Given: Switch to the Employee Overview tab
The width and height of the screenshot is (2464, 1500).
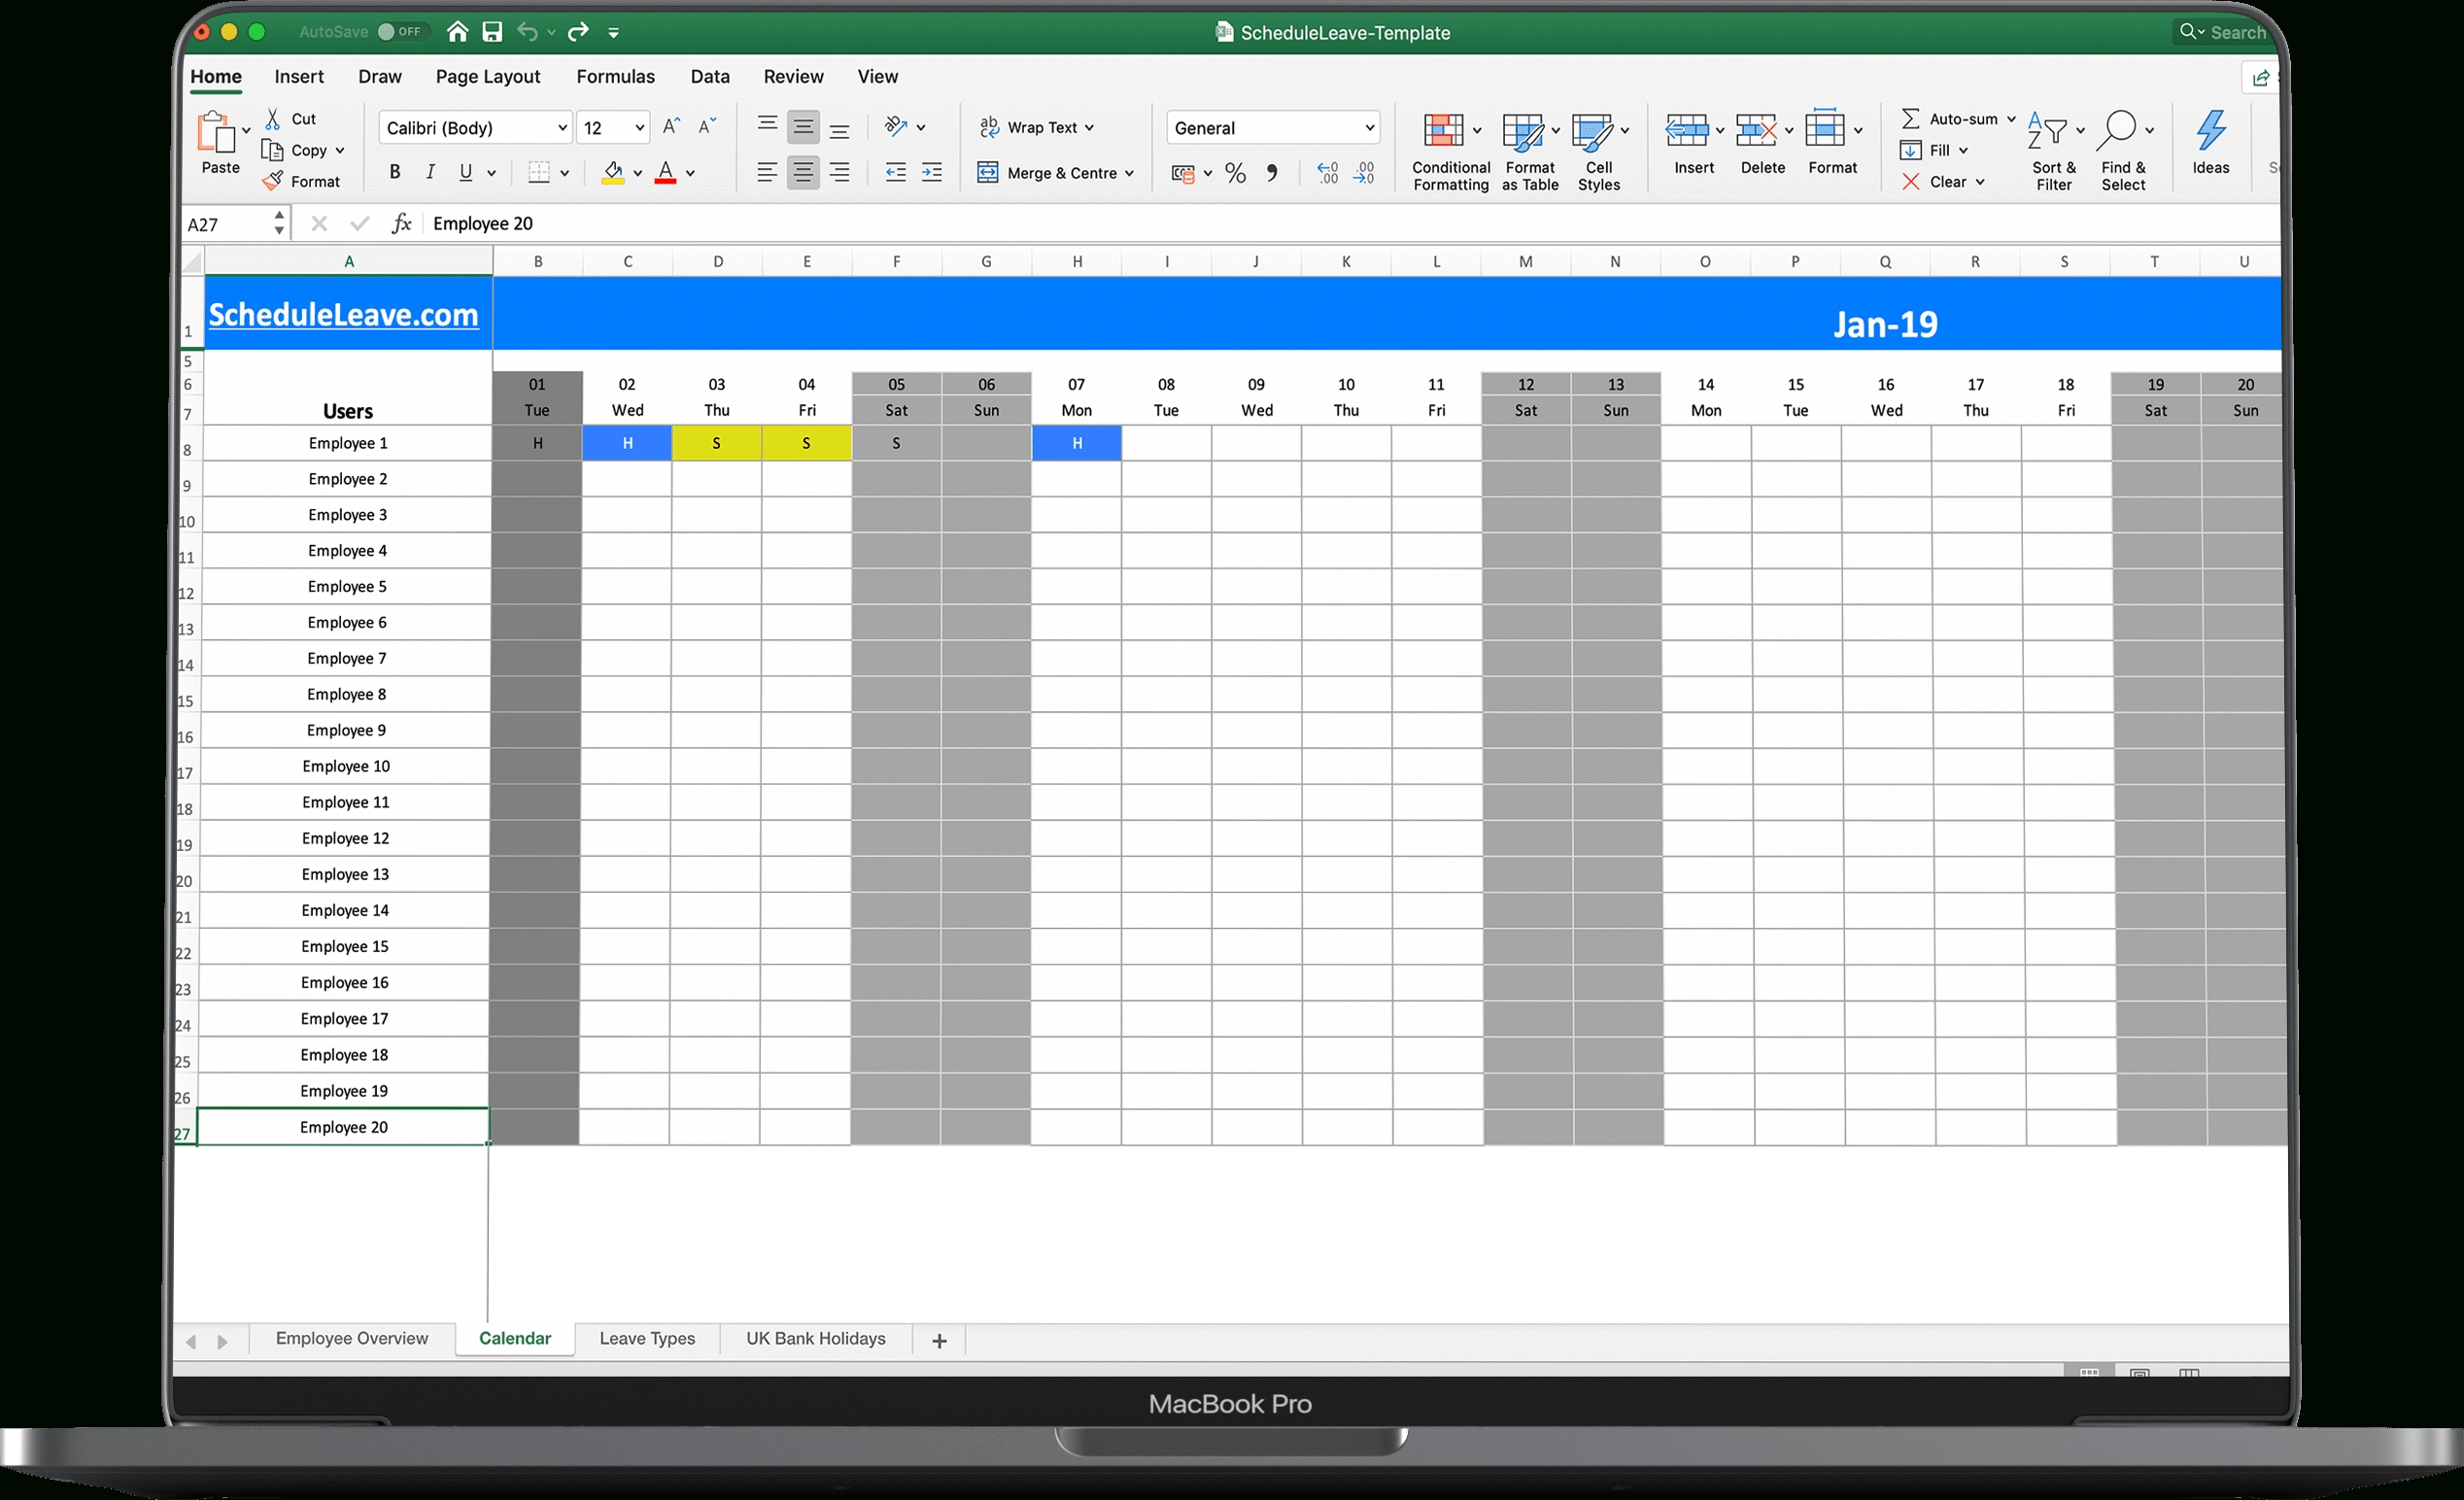Looking at the screenshot, I should tap(352, 1340).
